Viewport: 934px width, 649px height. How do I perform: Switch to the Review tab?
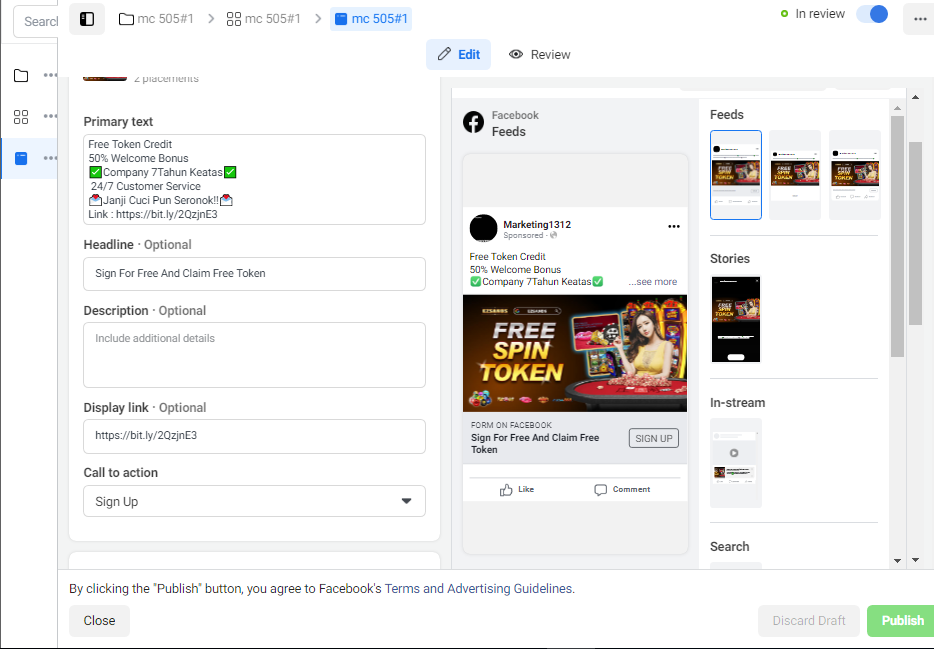pos(539,55)
